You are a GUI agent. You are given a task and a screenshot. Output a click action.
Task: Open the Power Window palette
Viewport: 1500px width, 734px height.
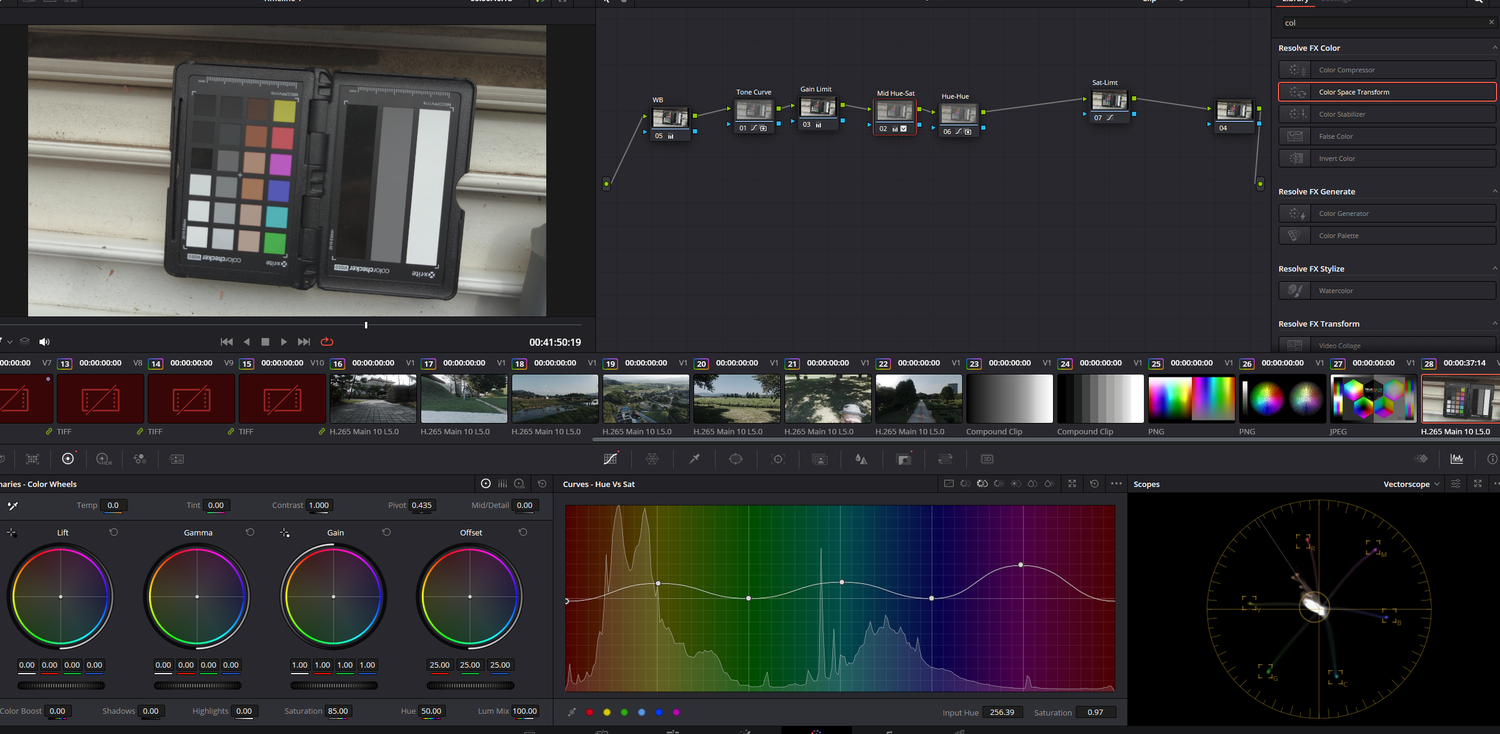737,459
